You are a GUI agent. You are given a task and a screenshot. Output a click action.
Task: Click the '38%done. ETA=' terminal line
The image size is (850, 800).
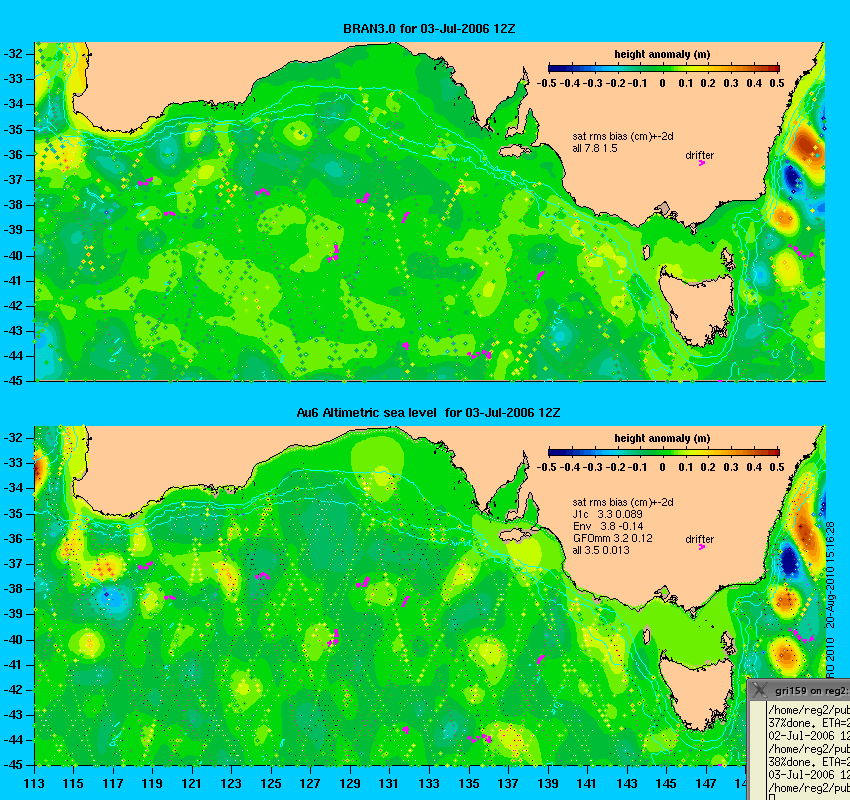809,762
